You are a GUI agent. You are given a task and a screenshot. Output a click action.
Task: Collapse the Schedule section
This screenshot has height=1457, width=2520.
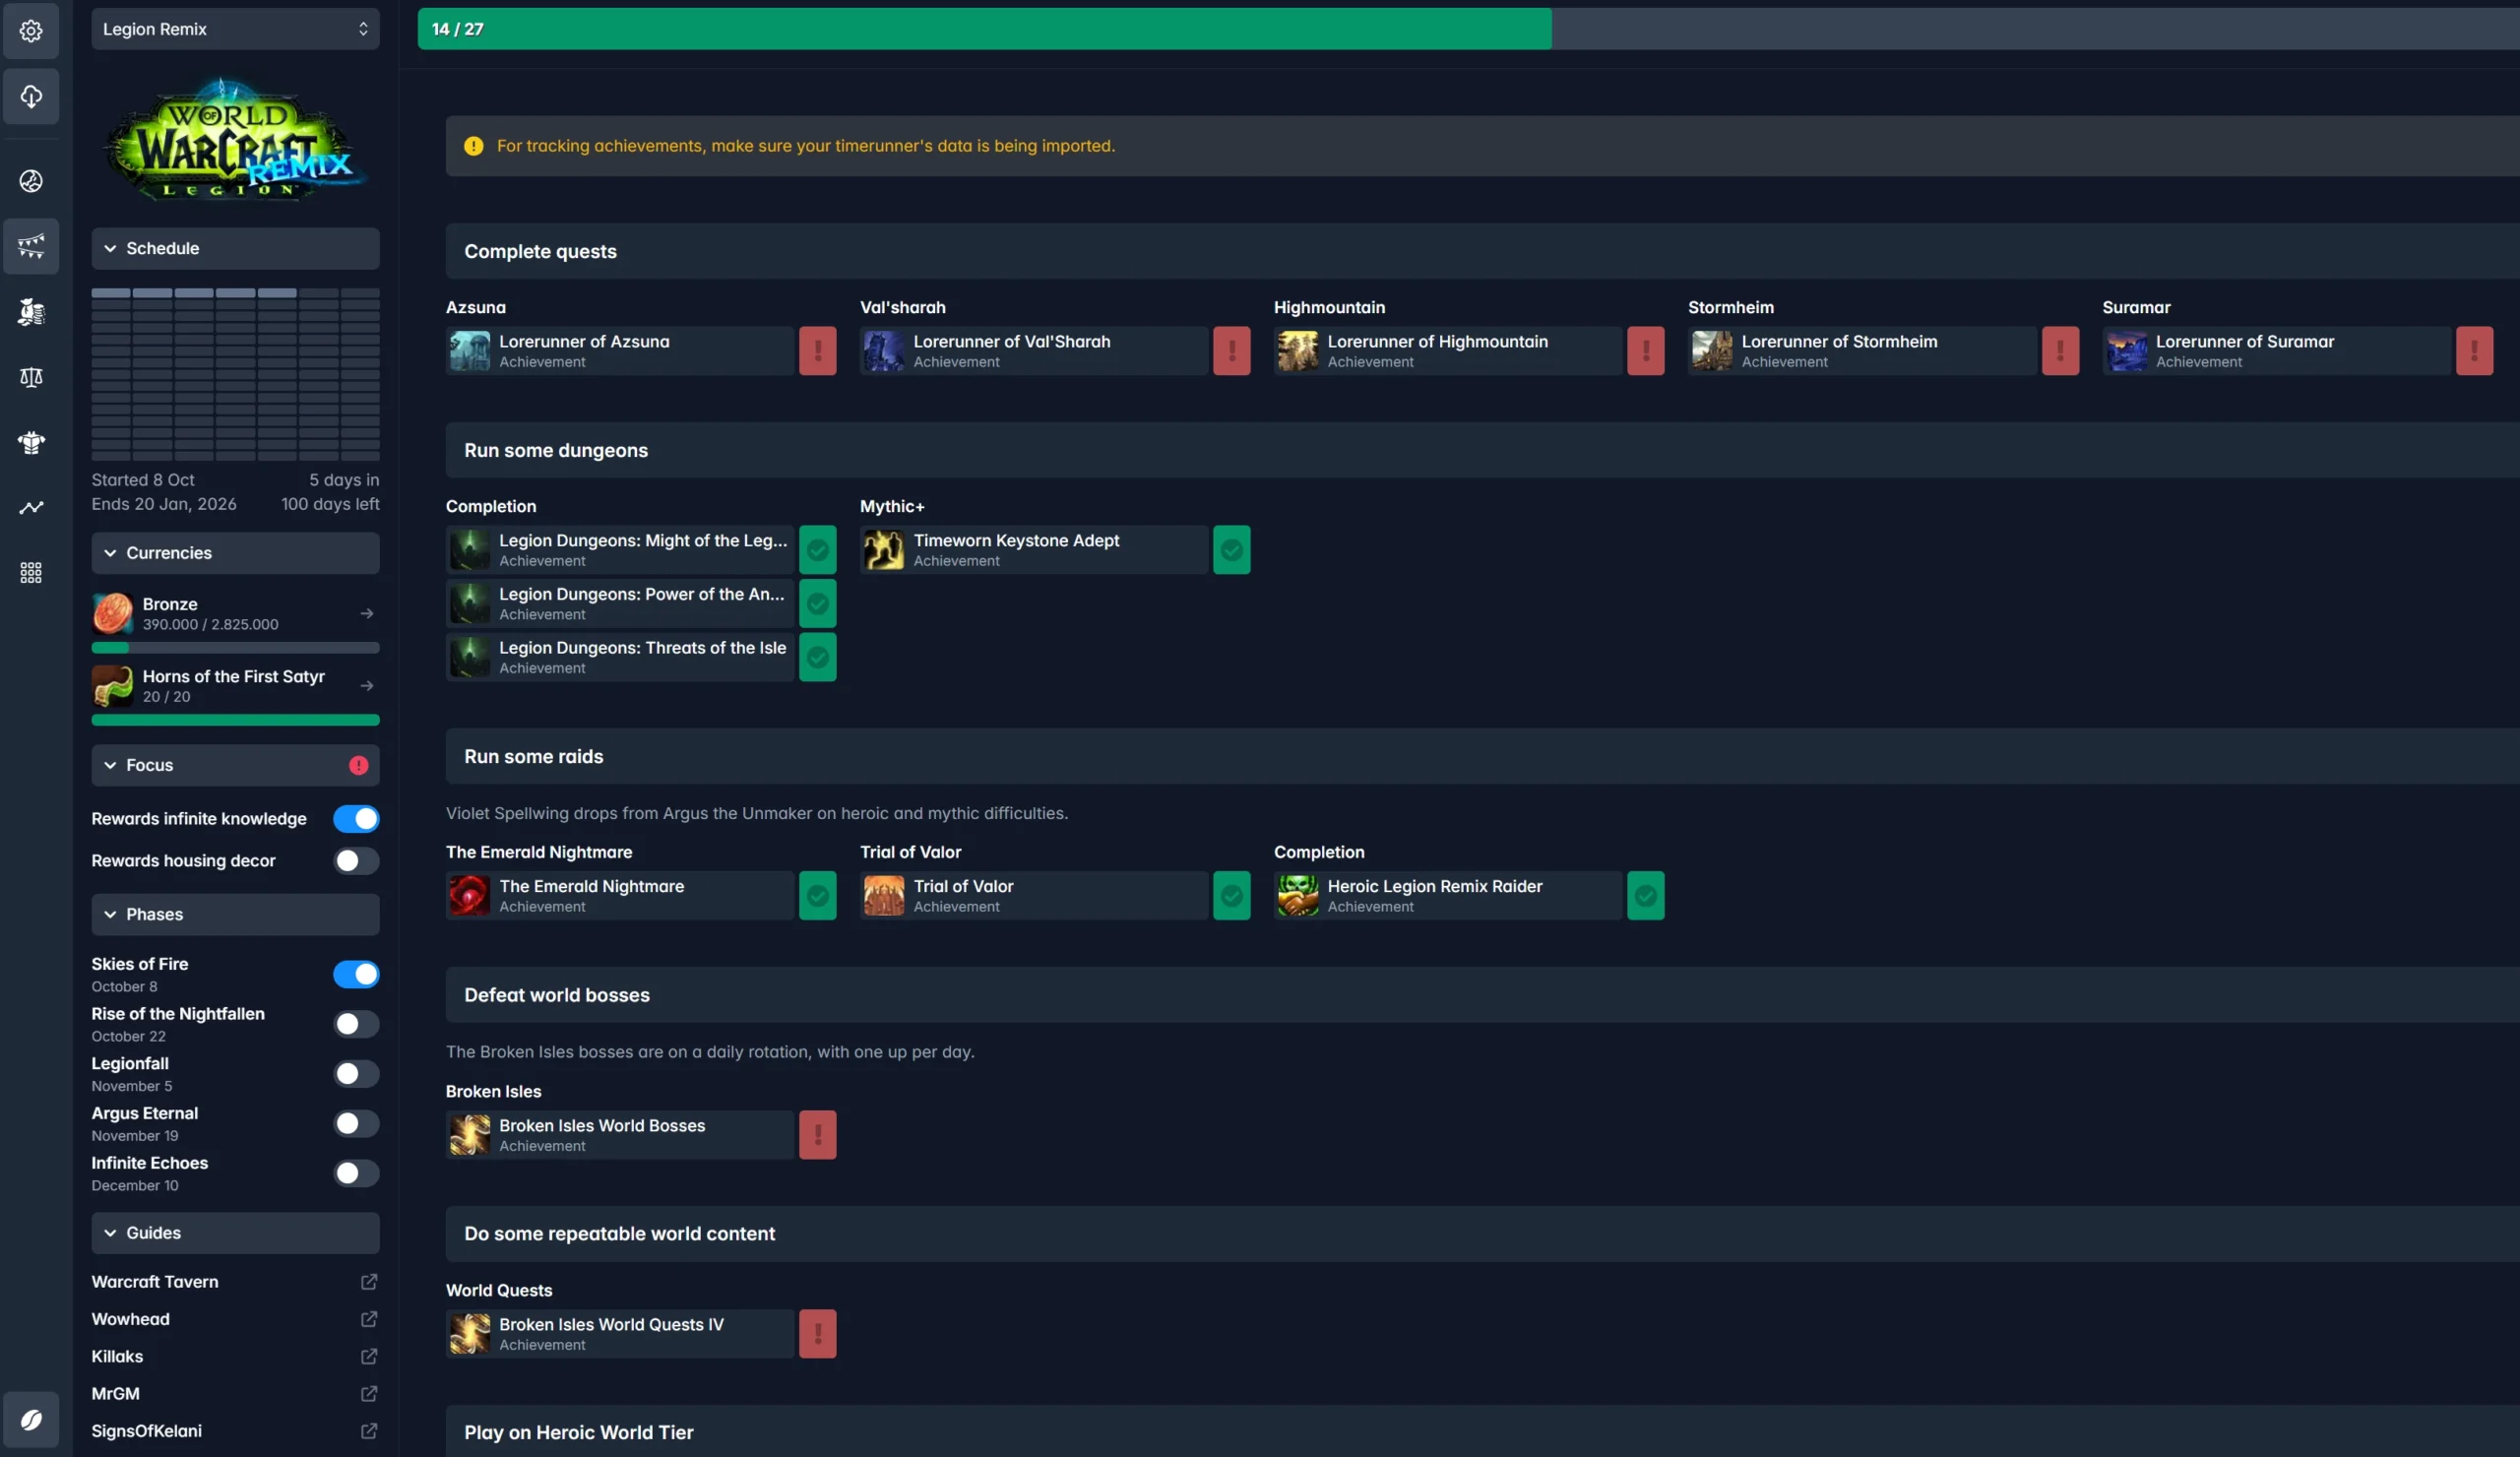point(235,248)
